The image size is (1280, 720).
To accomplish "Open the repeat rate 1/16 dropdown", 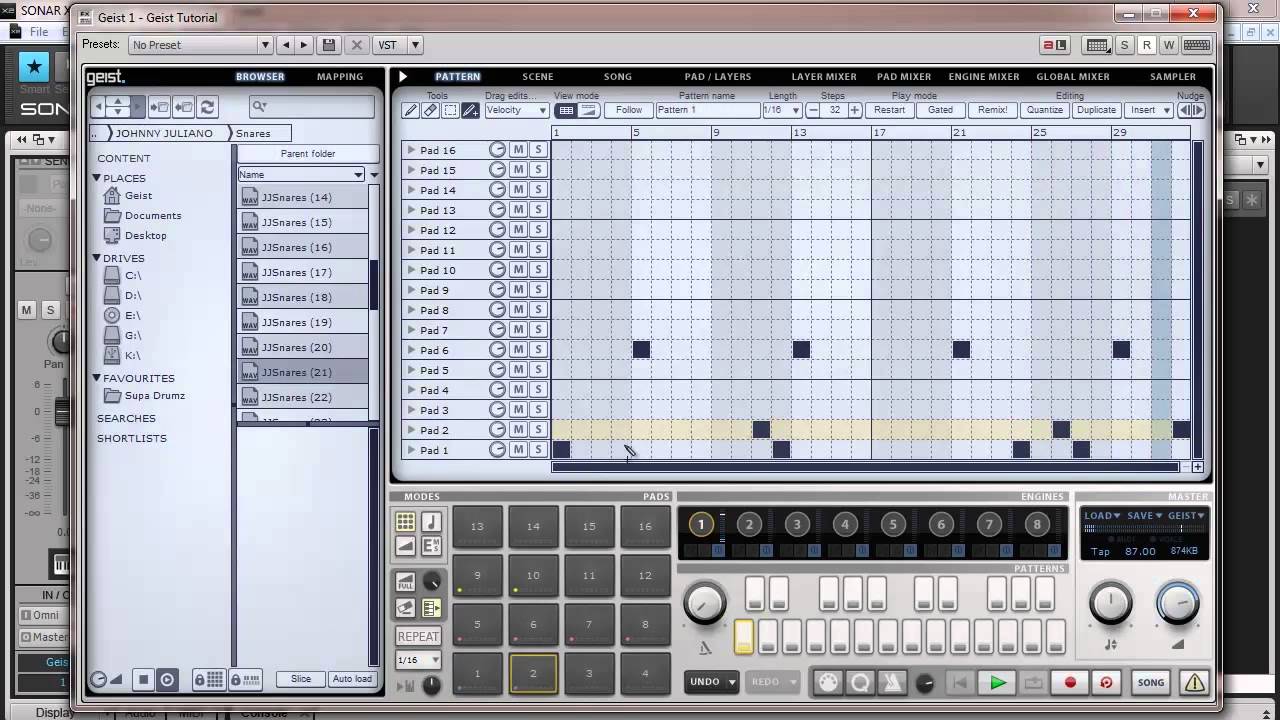I will (418, 660).
